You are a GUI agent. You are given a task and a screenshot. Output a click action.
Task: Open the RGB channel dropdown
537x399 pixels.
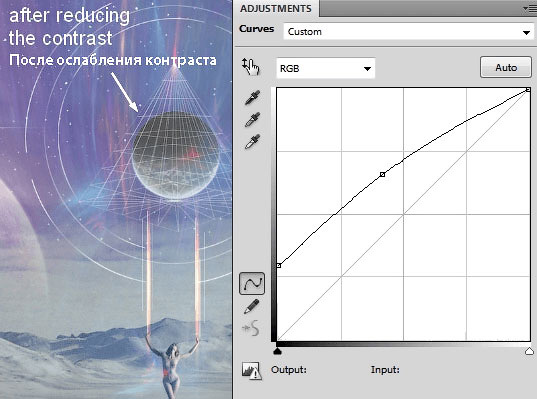(x=325, y=68)
